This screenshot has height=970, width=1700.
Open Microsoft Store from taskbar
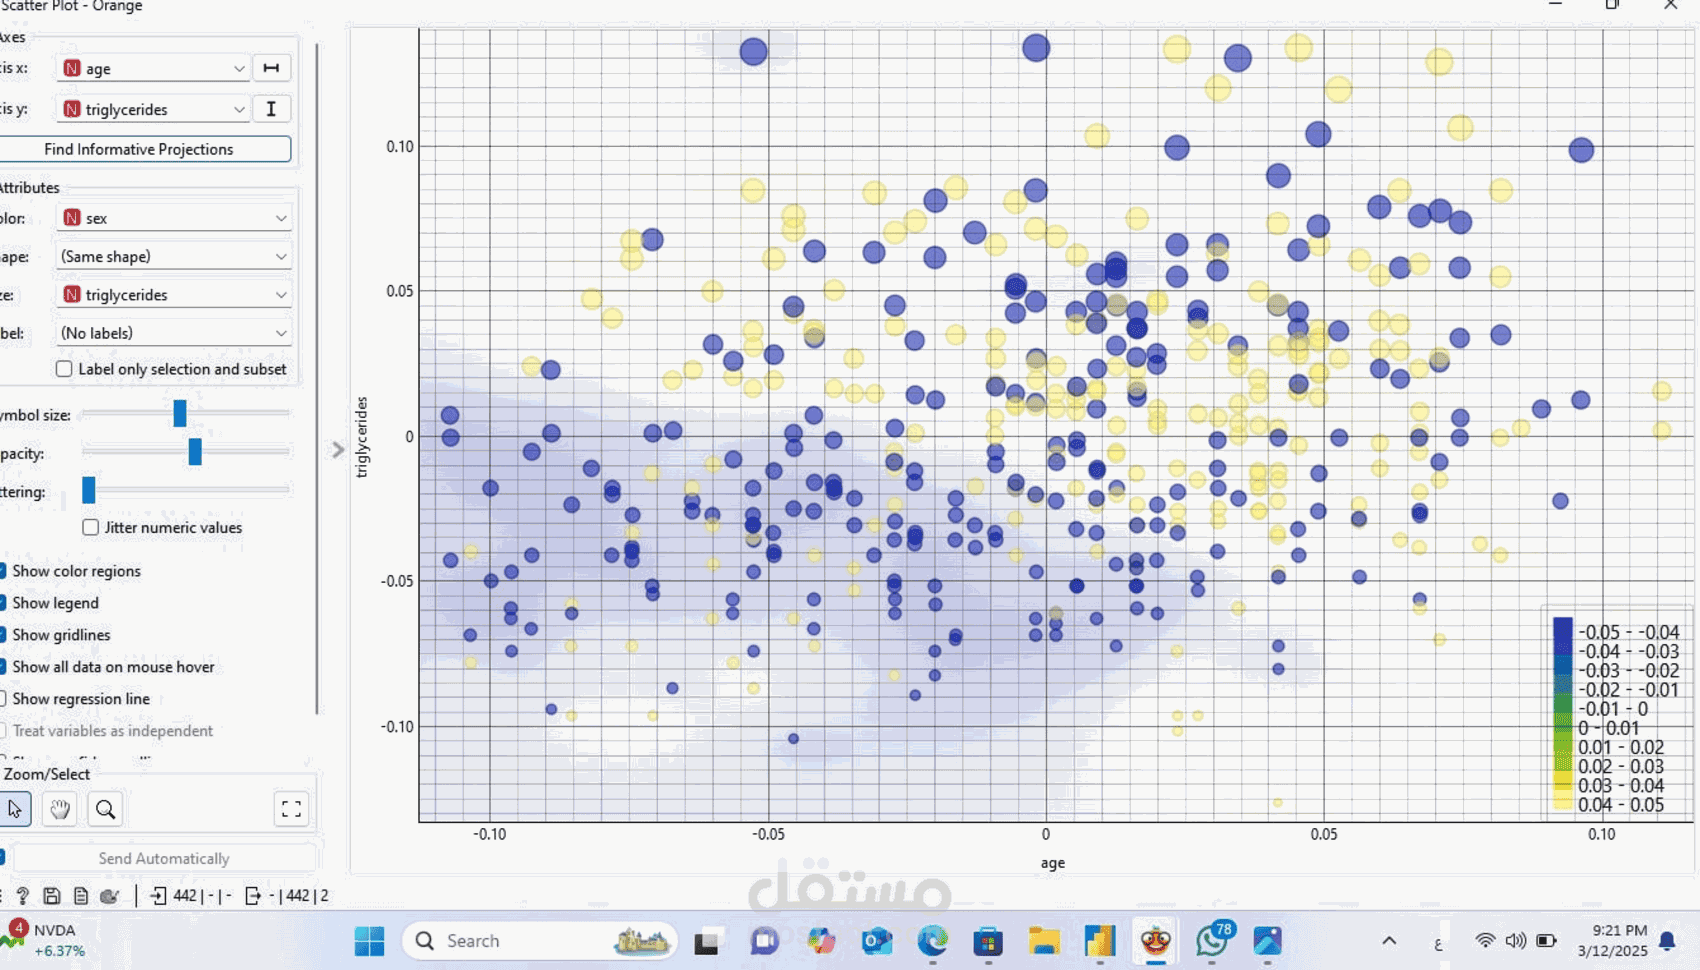(x=988, y=941)
